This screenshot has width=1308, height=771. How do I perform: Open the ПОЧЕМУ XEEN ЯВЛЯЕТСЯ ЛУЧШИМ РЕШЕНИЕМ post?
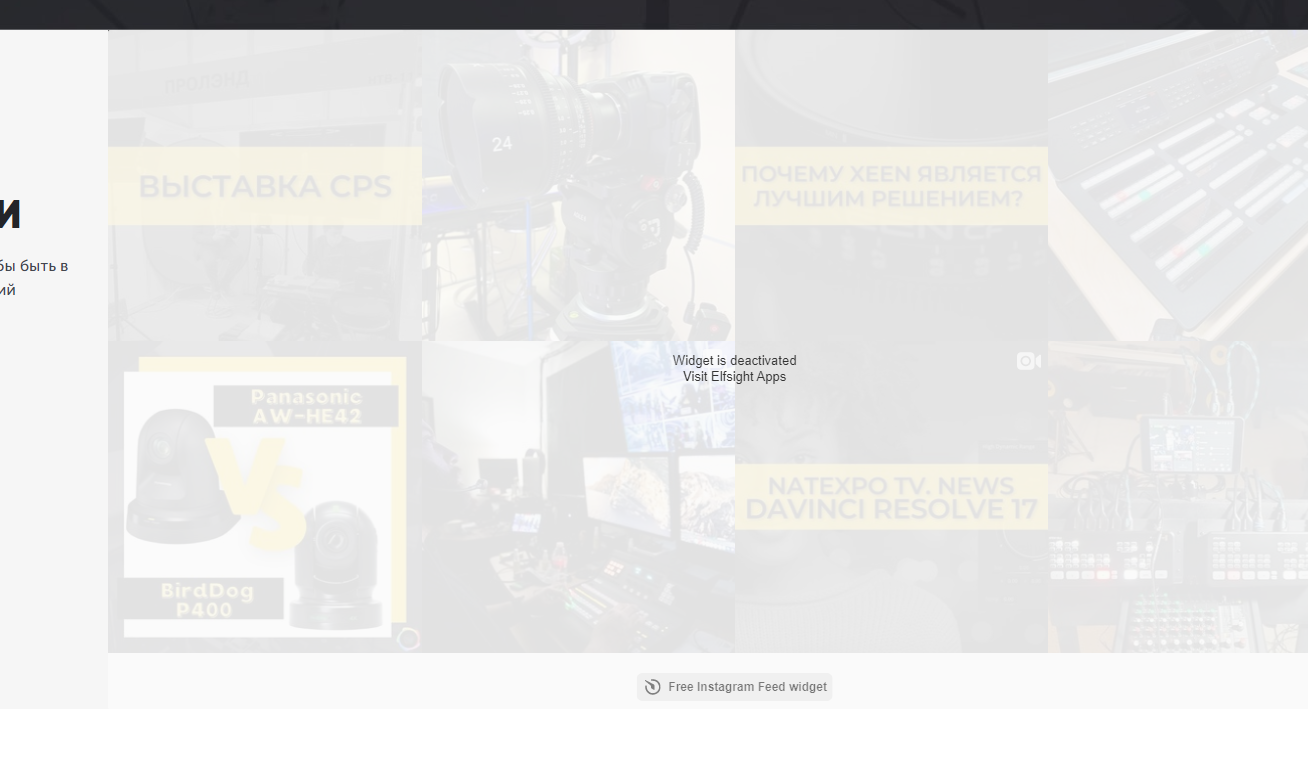(x=891, y=187)
